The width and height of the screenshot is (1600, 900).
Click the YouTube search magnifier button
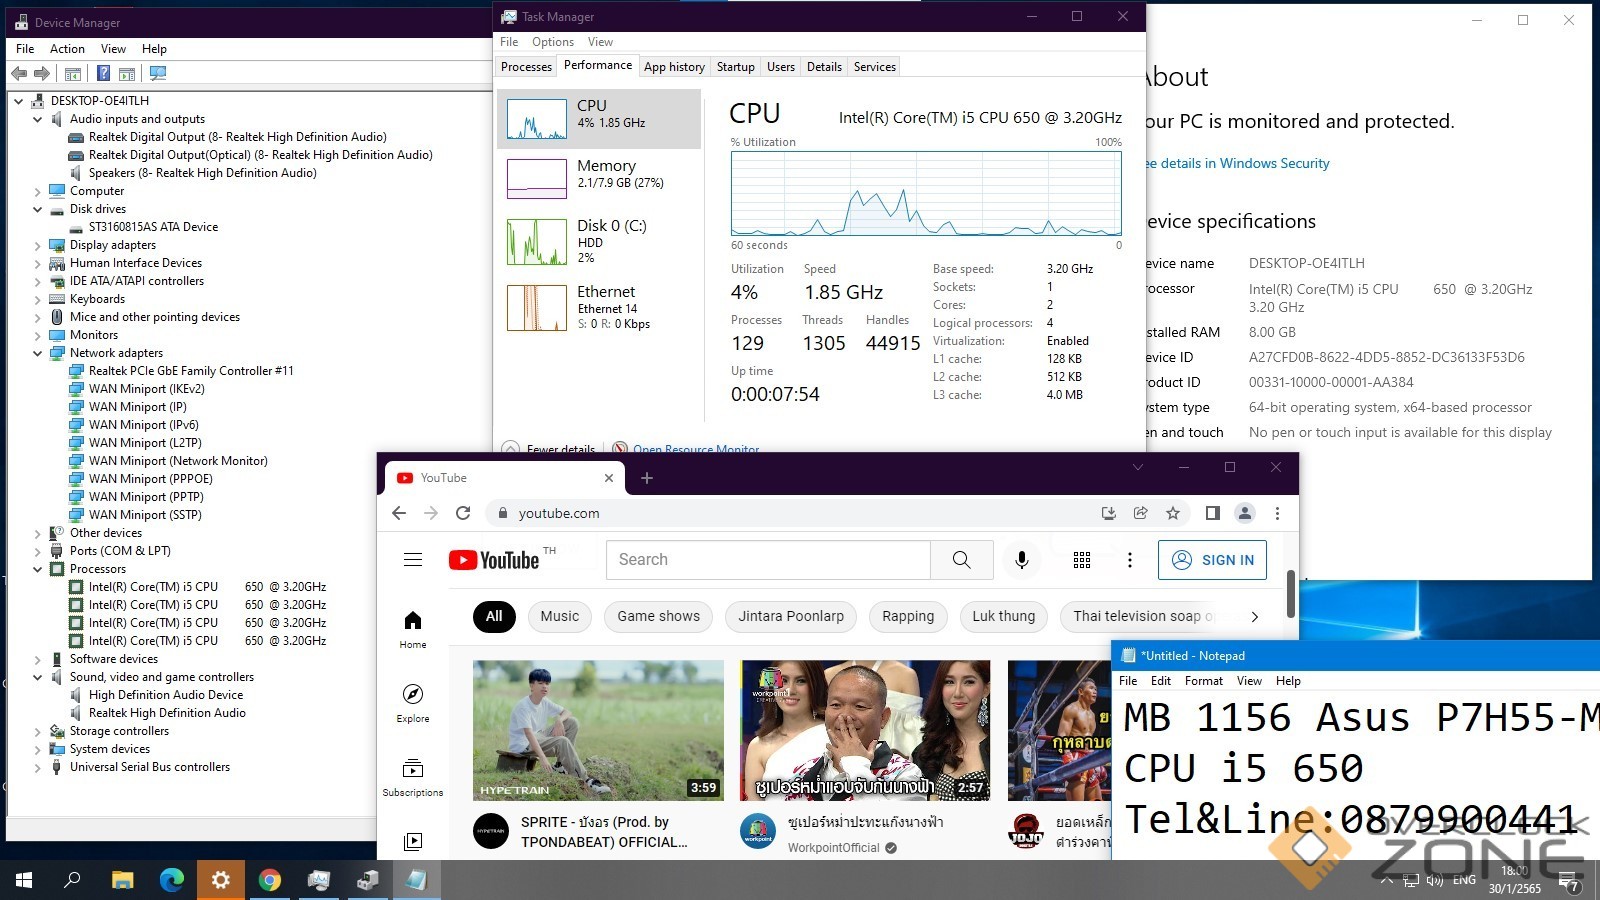(x=961, y=560)
